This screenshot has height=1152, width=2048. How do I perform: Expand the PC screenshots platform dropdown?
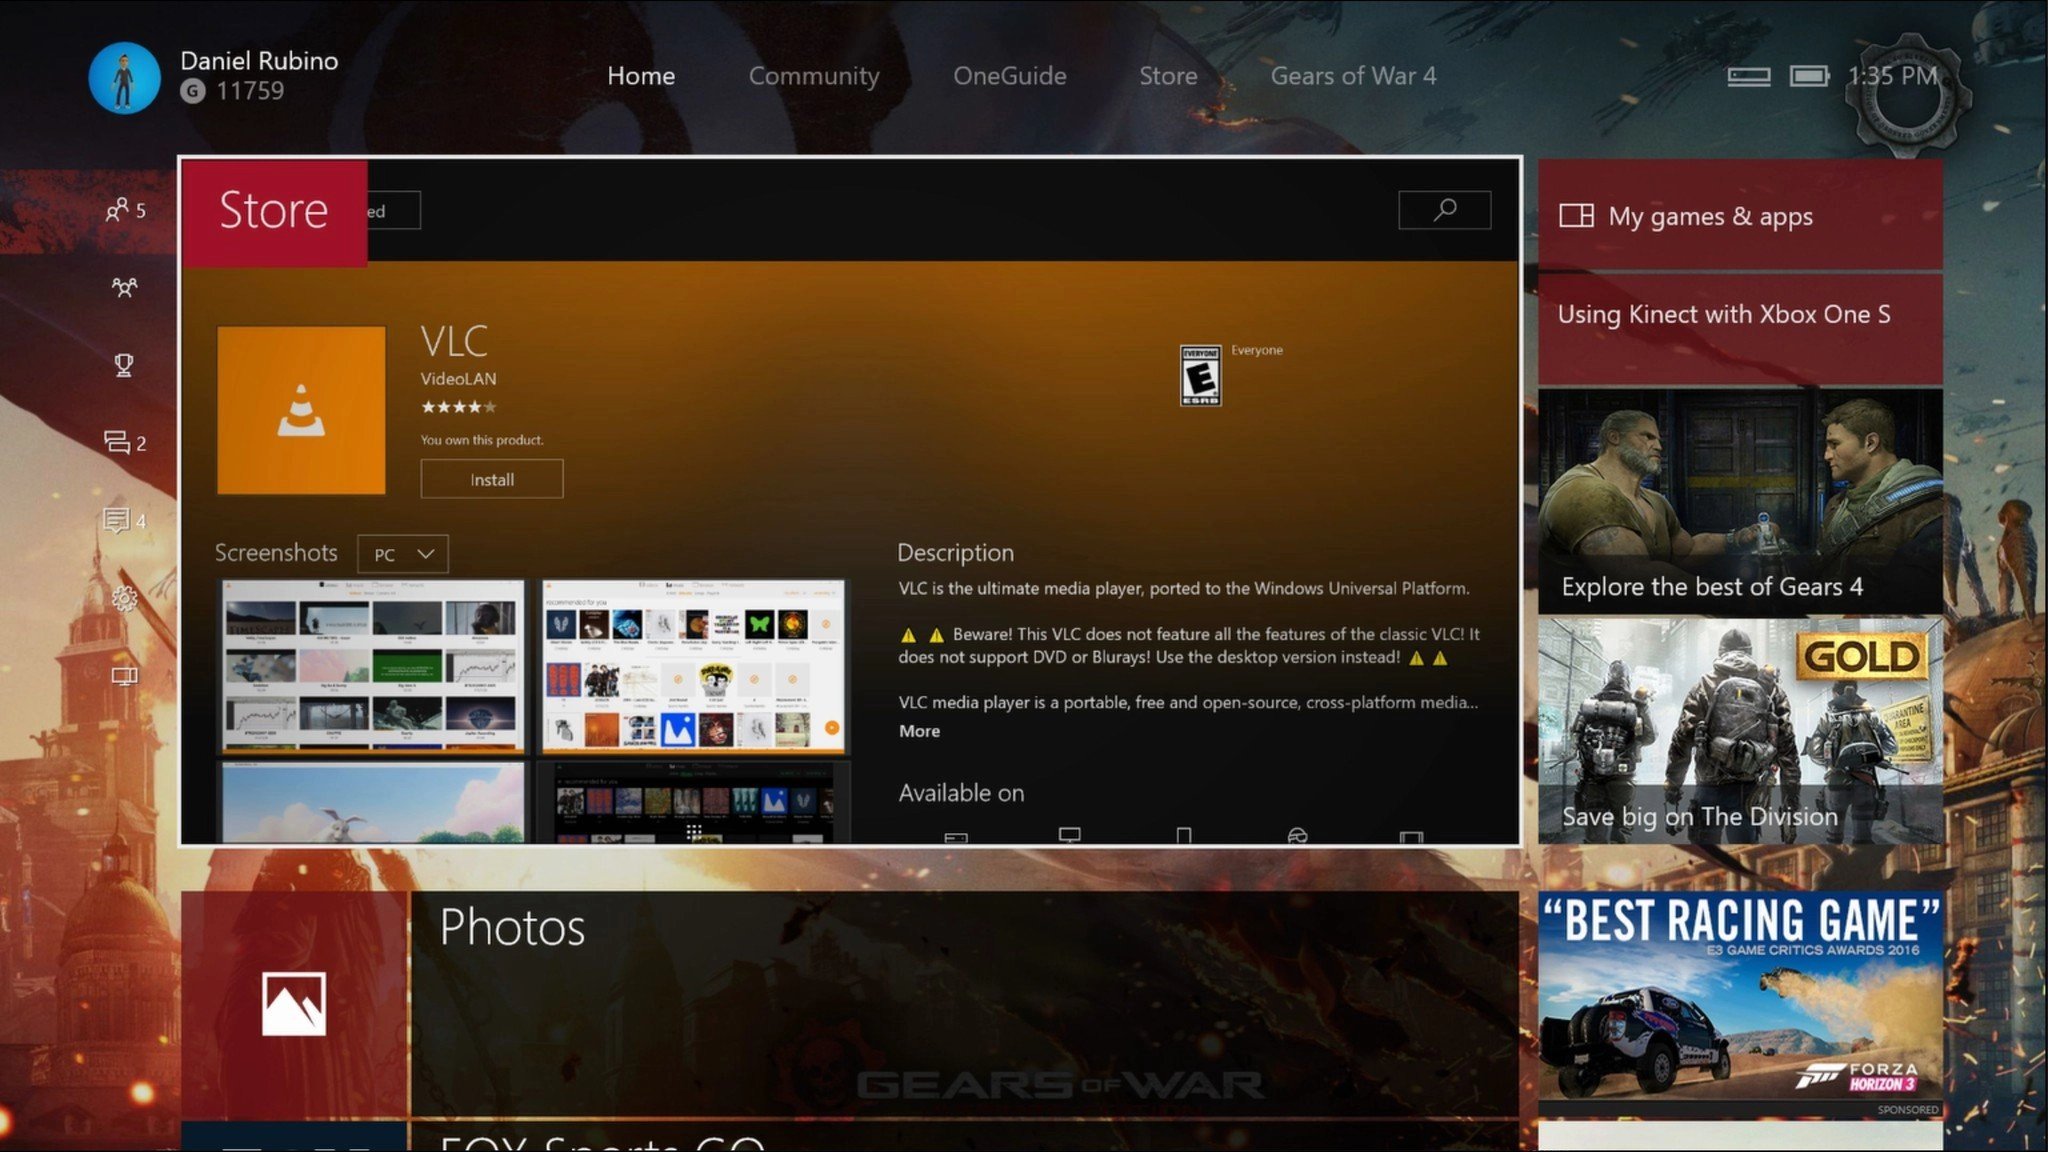tap(402, 554)
